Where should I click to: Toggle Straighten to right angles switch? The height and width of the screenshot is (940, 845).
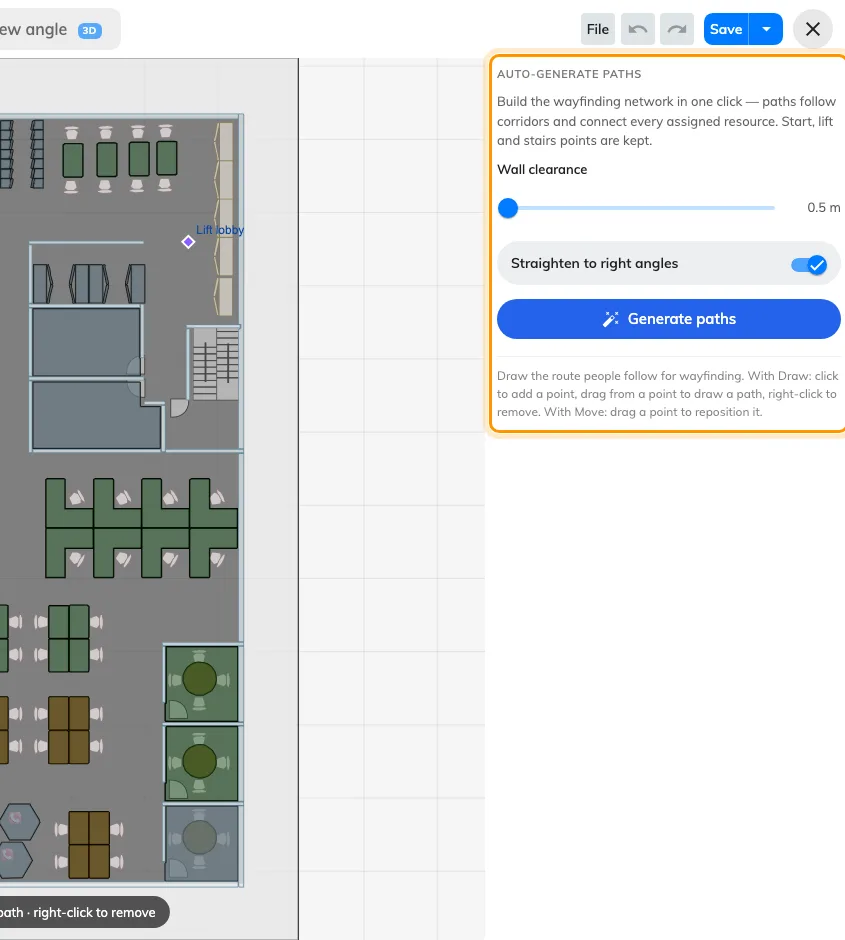809,264
